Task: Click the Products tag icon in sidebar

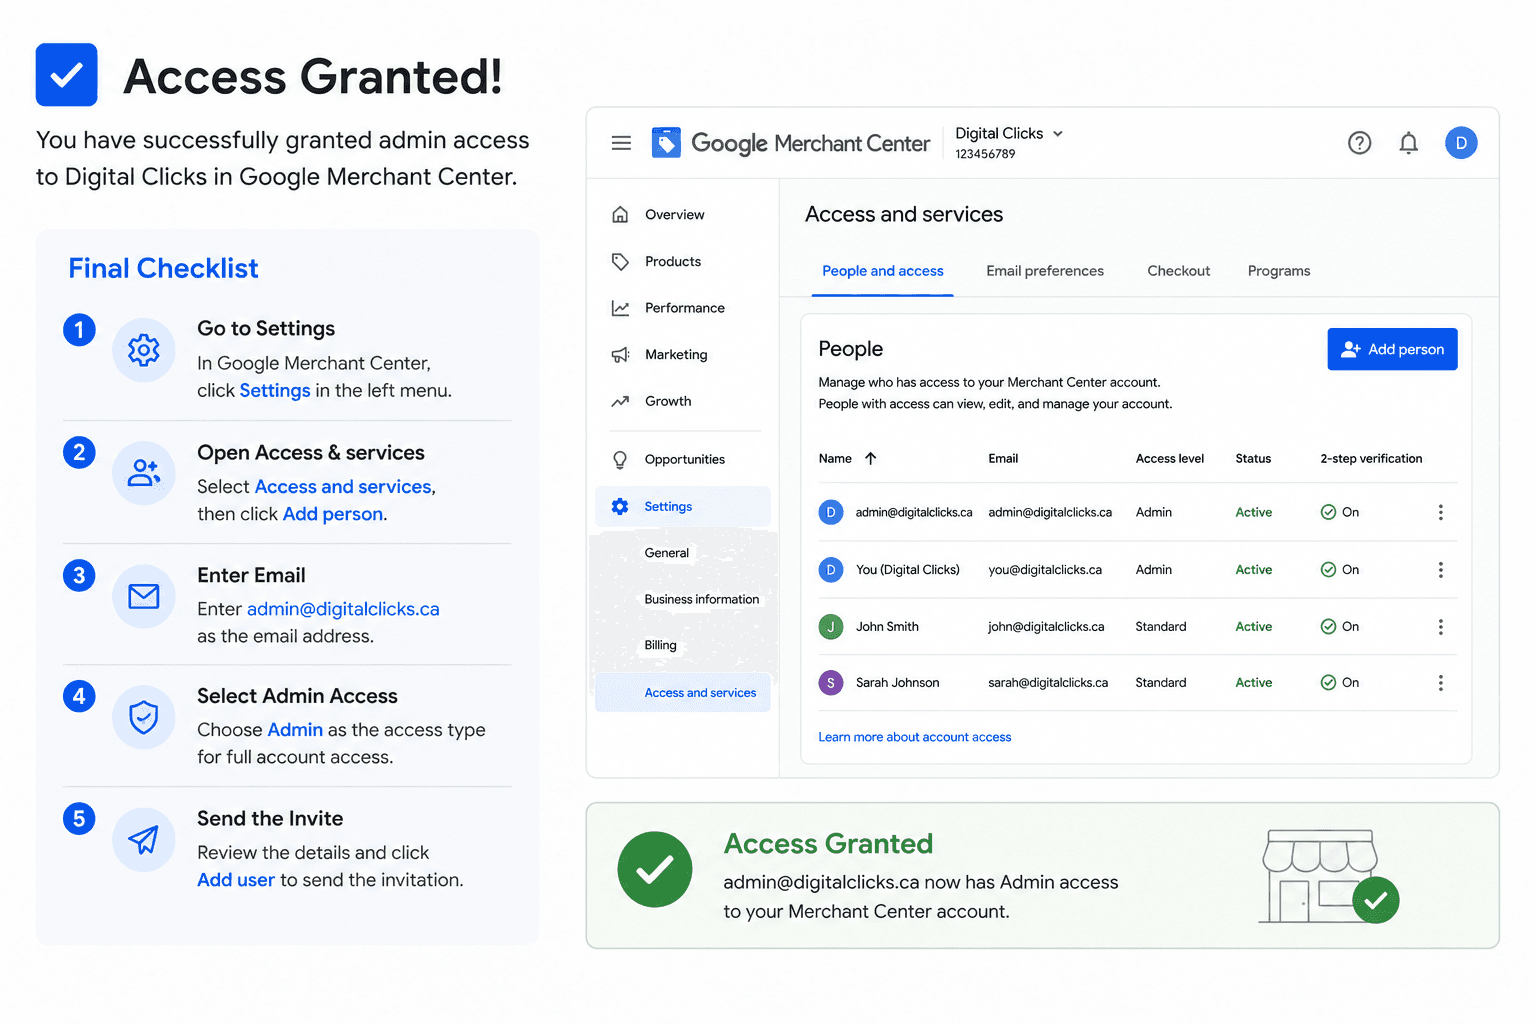Action: (x=620, y=262)
